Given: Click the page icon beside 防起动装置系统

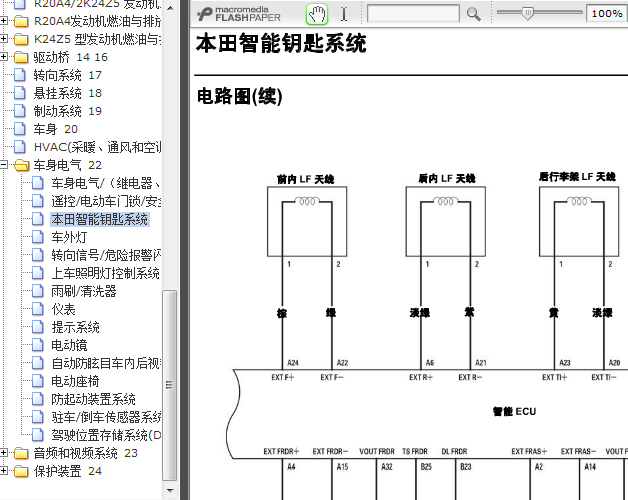Looking at the screenshot, I should pos(38,399).
